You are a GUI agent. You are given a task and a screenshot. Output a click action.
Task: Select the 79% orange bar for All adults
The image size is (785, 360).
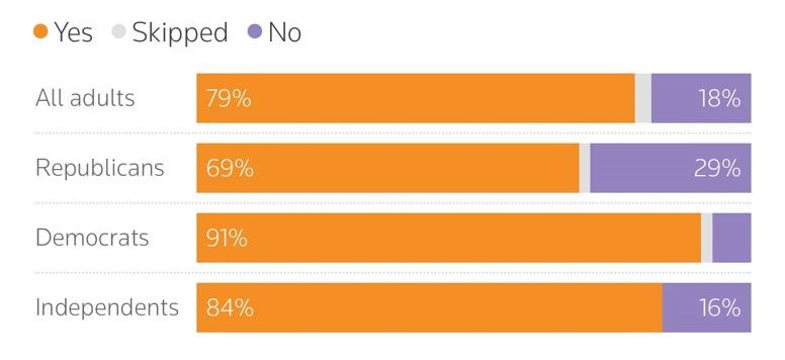pyautogui.click(x=416, y=98)
